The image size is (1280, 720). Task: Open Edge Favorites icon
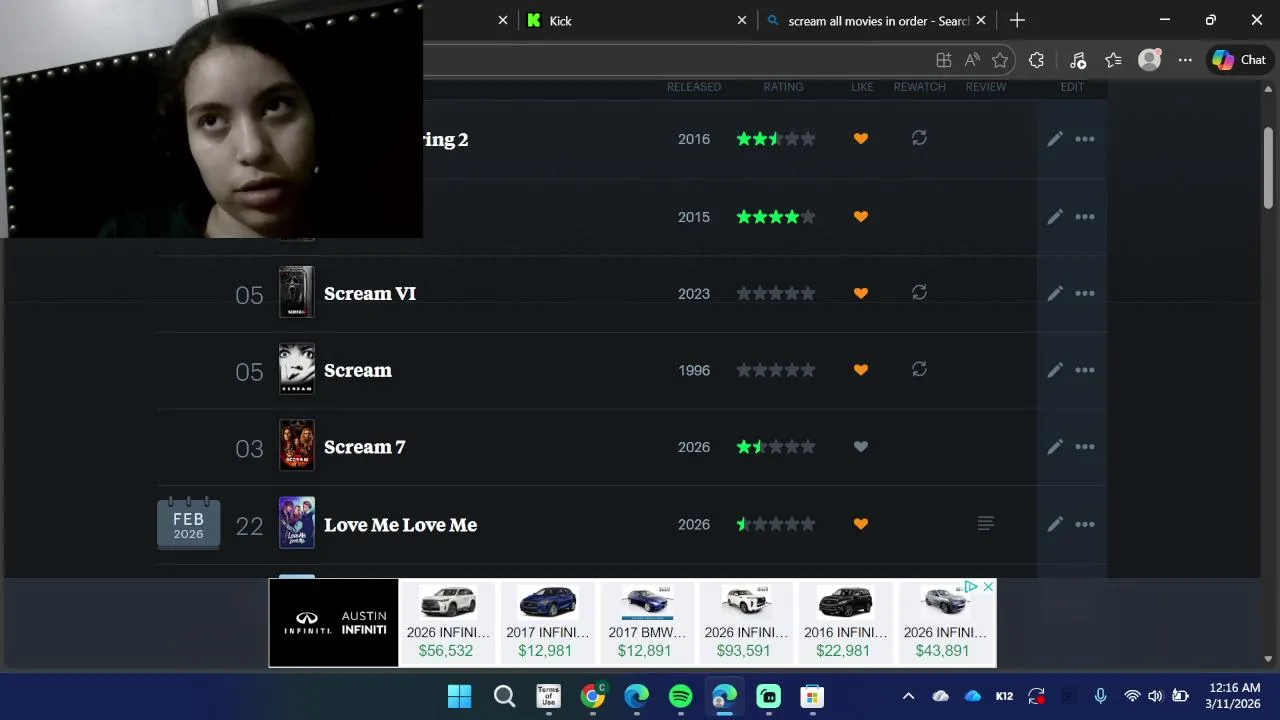point(1113,60)
